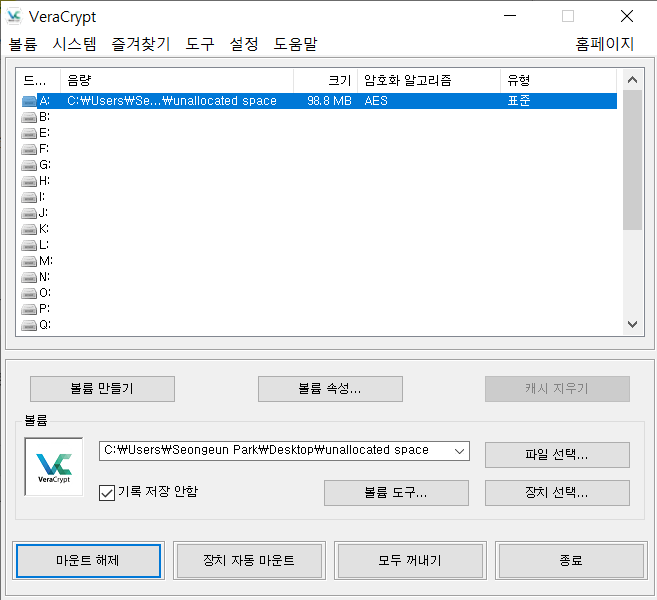Viewport: 657px width, 600px height.
Task: Select the N: drive slot icon
Action: (29, 277)
